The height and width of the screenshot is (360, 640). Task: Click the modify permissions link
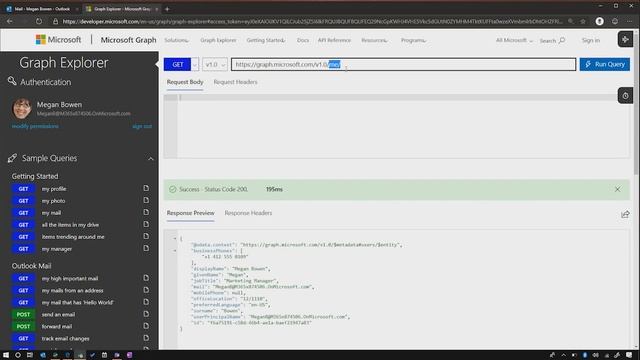pos(35,127)
